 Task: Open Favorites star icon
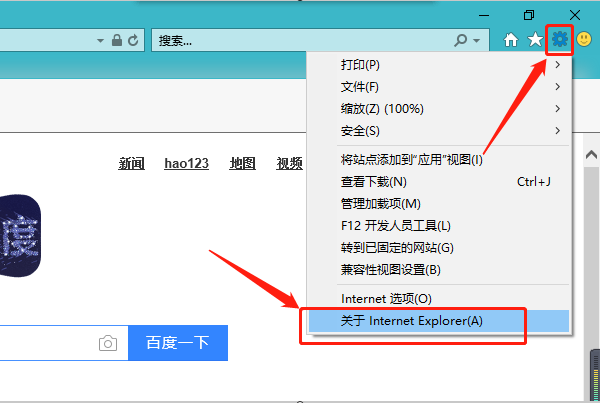coord(535,39)
